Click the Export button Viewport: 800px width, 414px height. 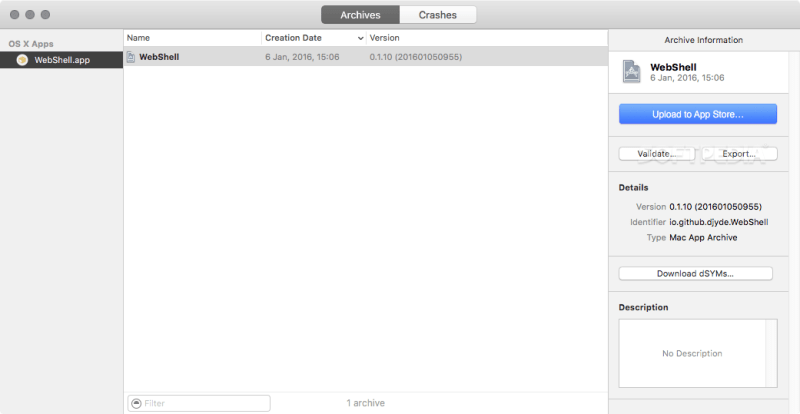pyautogui.click(x=739, y=154)
